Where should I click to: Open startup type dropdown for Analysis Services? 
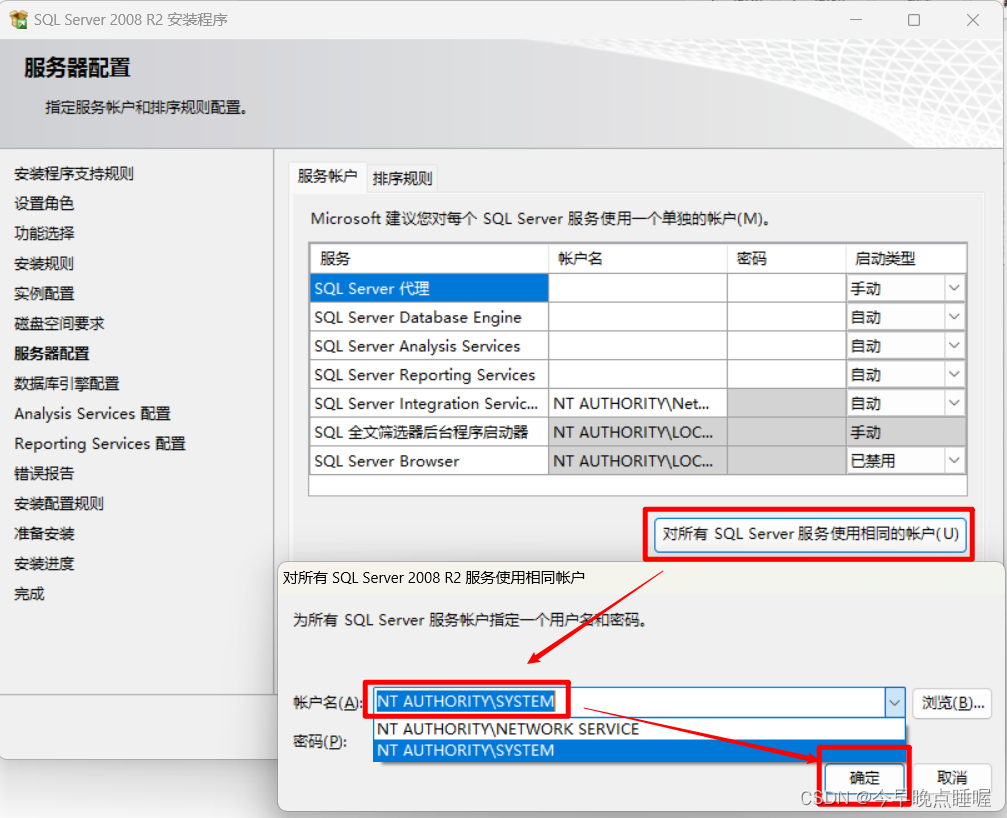[954, 345]
